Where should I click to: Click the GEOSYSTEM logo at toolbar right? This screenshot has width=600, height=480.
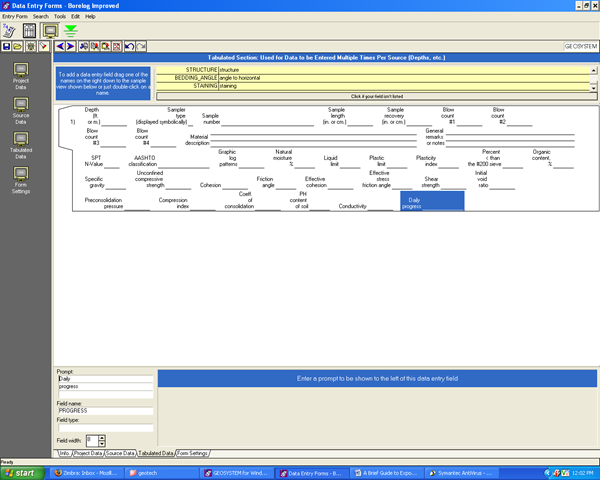(x=580, y=46)
